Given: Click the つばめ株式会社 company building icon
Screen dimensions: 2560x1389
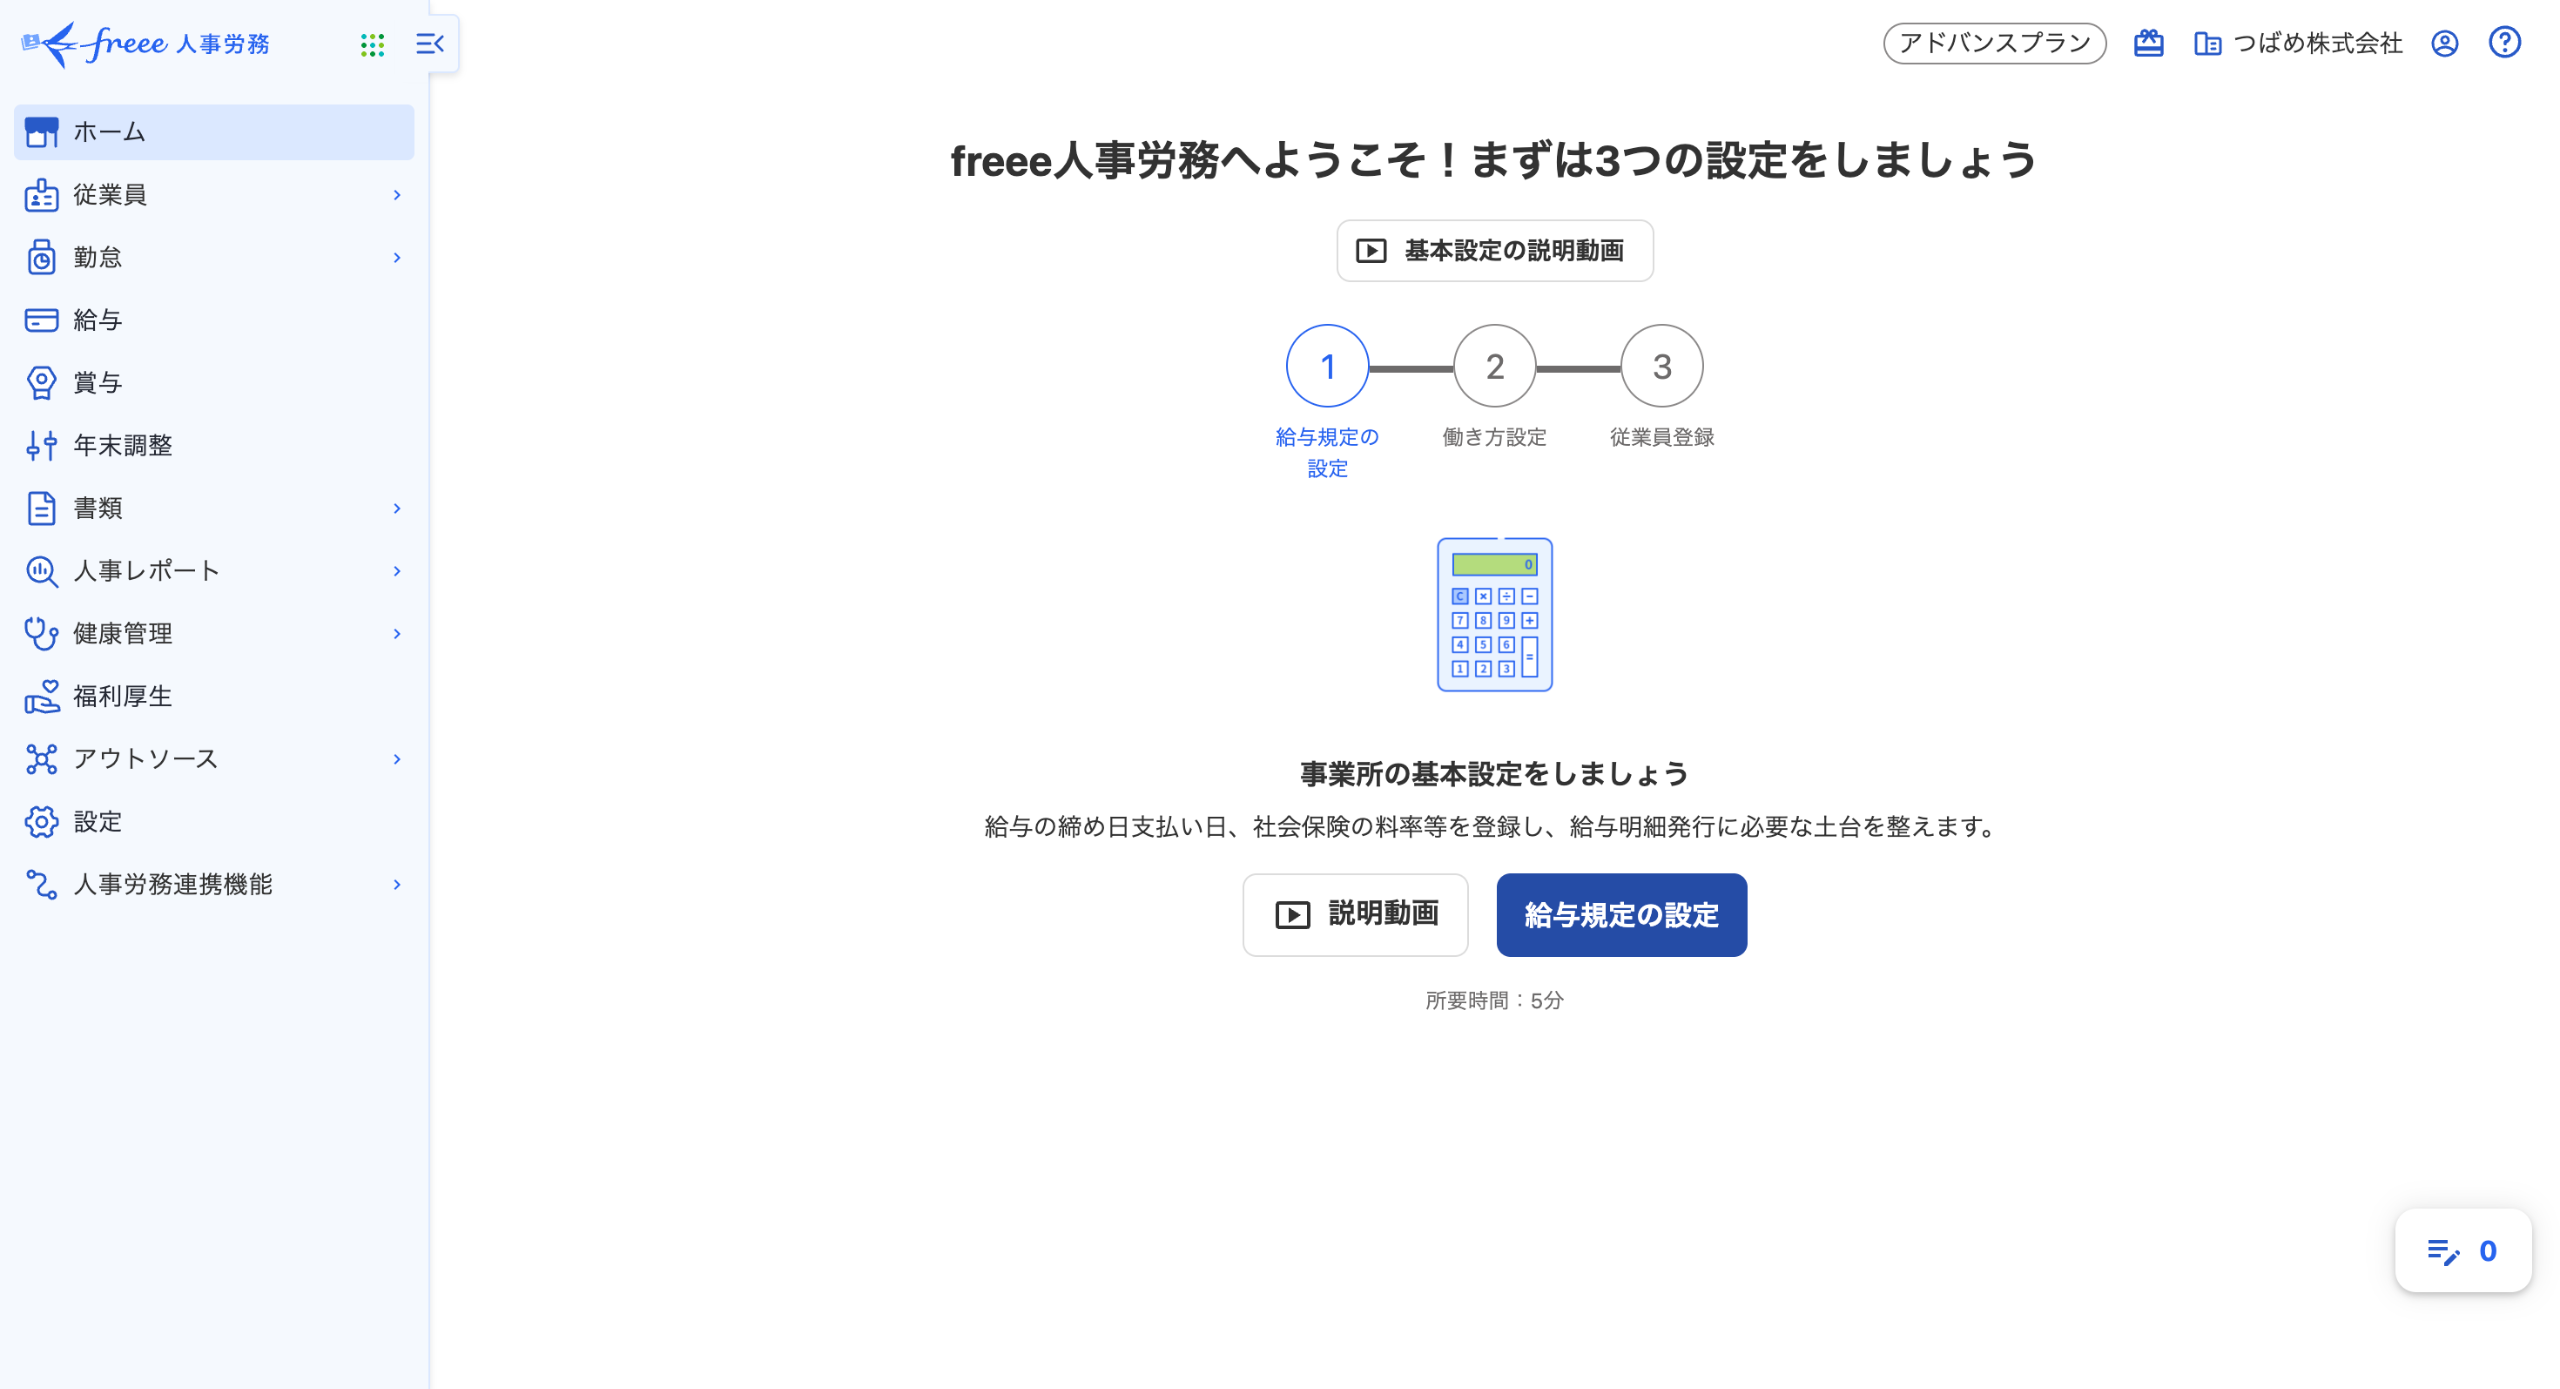Looking at the screenshot, I should click(2207, 44).
